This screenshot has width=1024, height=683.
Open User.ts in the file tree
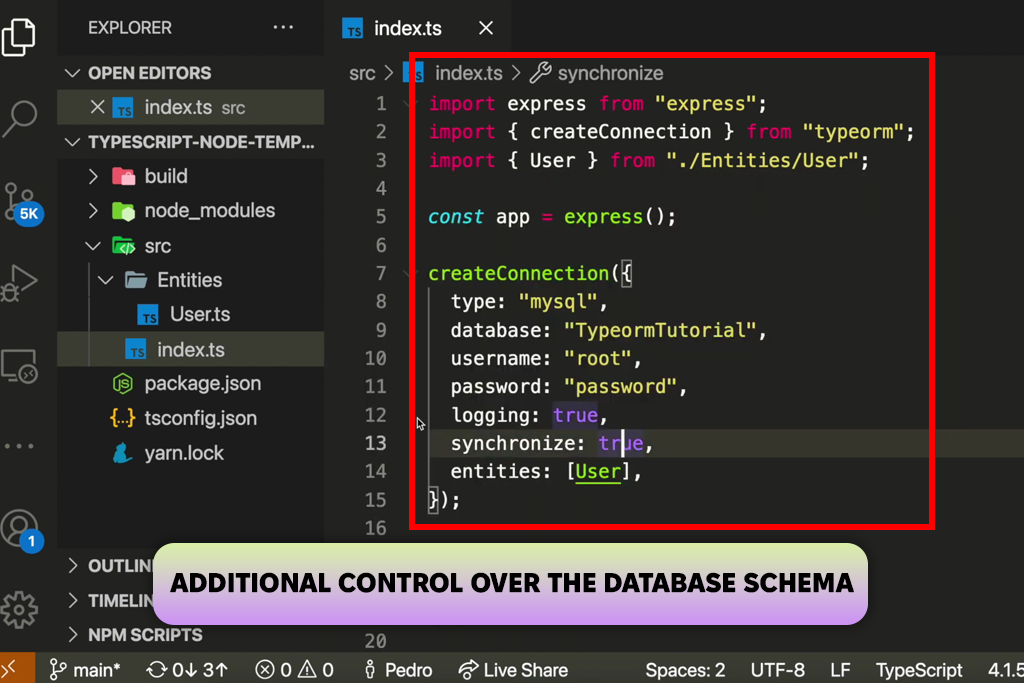click(199, 315)
